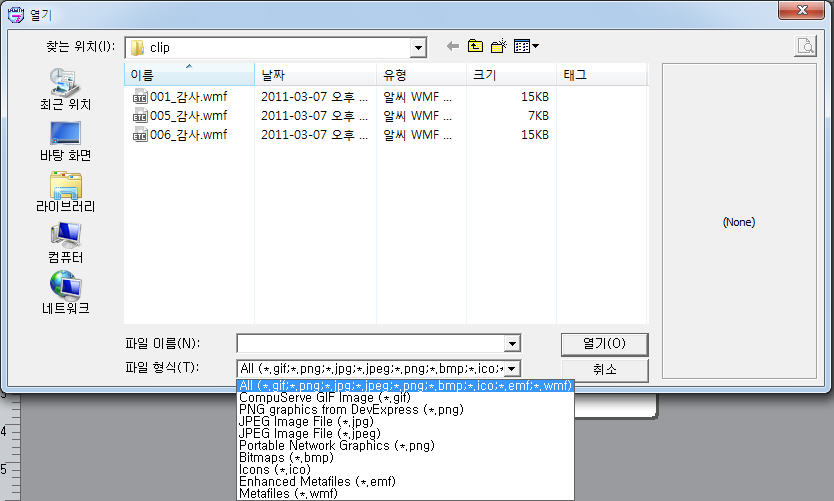Viewport: 834px width, 501px height.
Task: Choose JPEG Image File (*.jpeg) filter
Action: [x=405, y=433]
